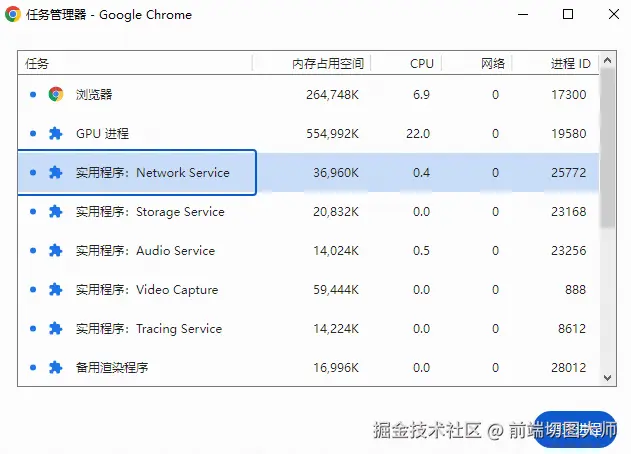Click CPU value 6.9
Image resolution: width=631 pixels, height=454 pixels.
coord(421,95)
